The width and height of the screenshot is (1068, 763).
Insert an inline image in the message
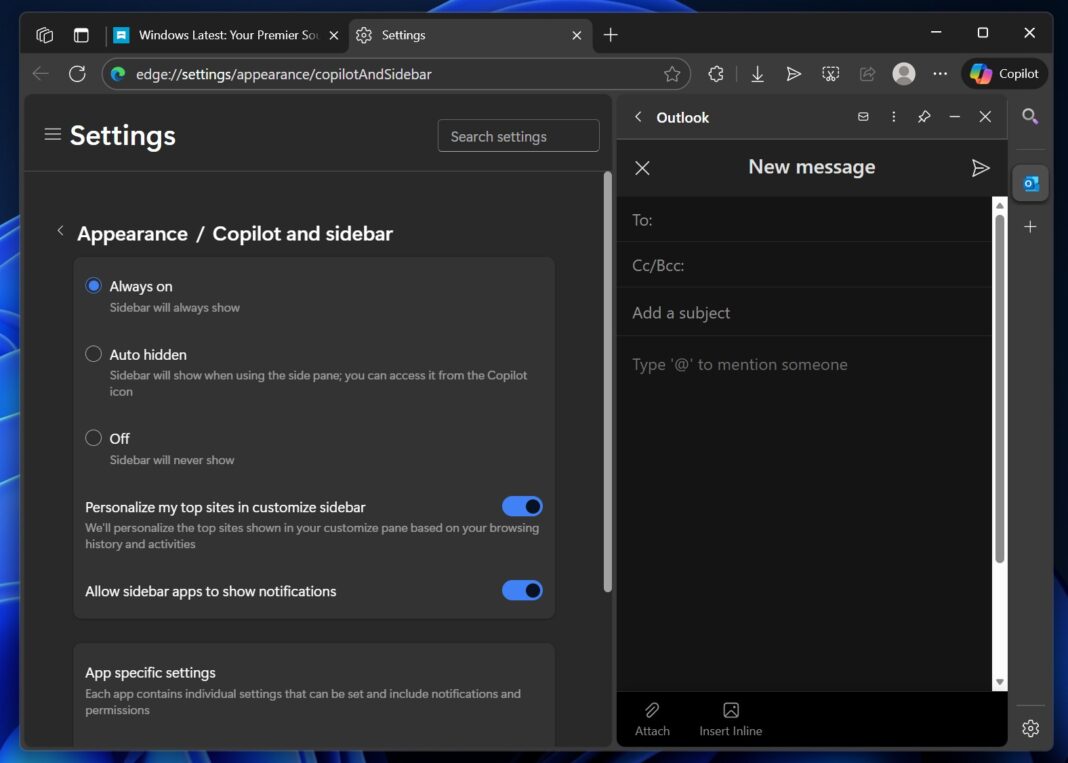[729, 720]
